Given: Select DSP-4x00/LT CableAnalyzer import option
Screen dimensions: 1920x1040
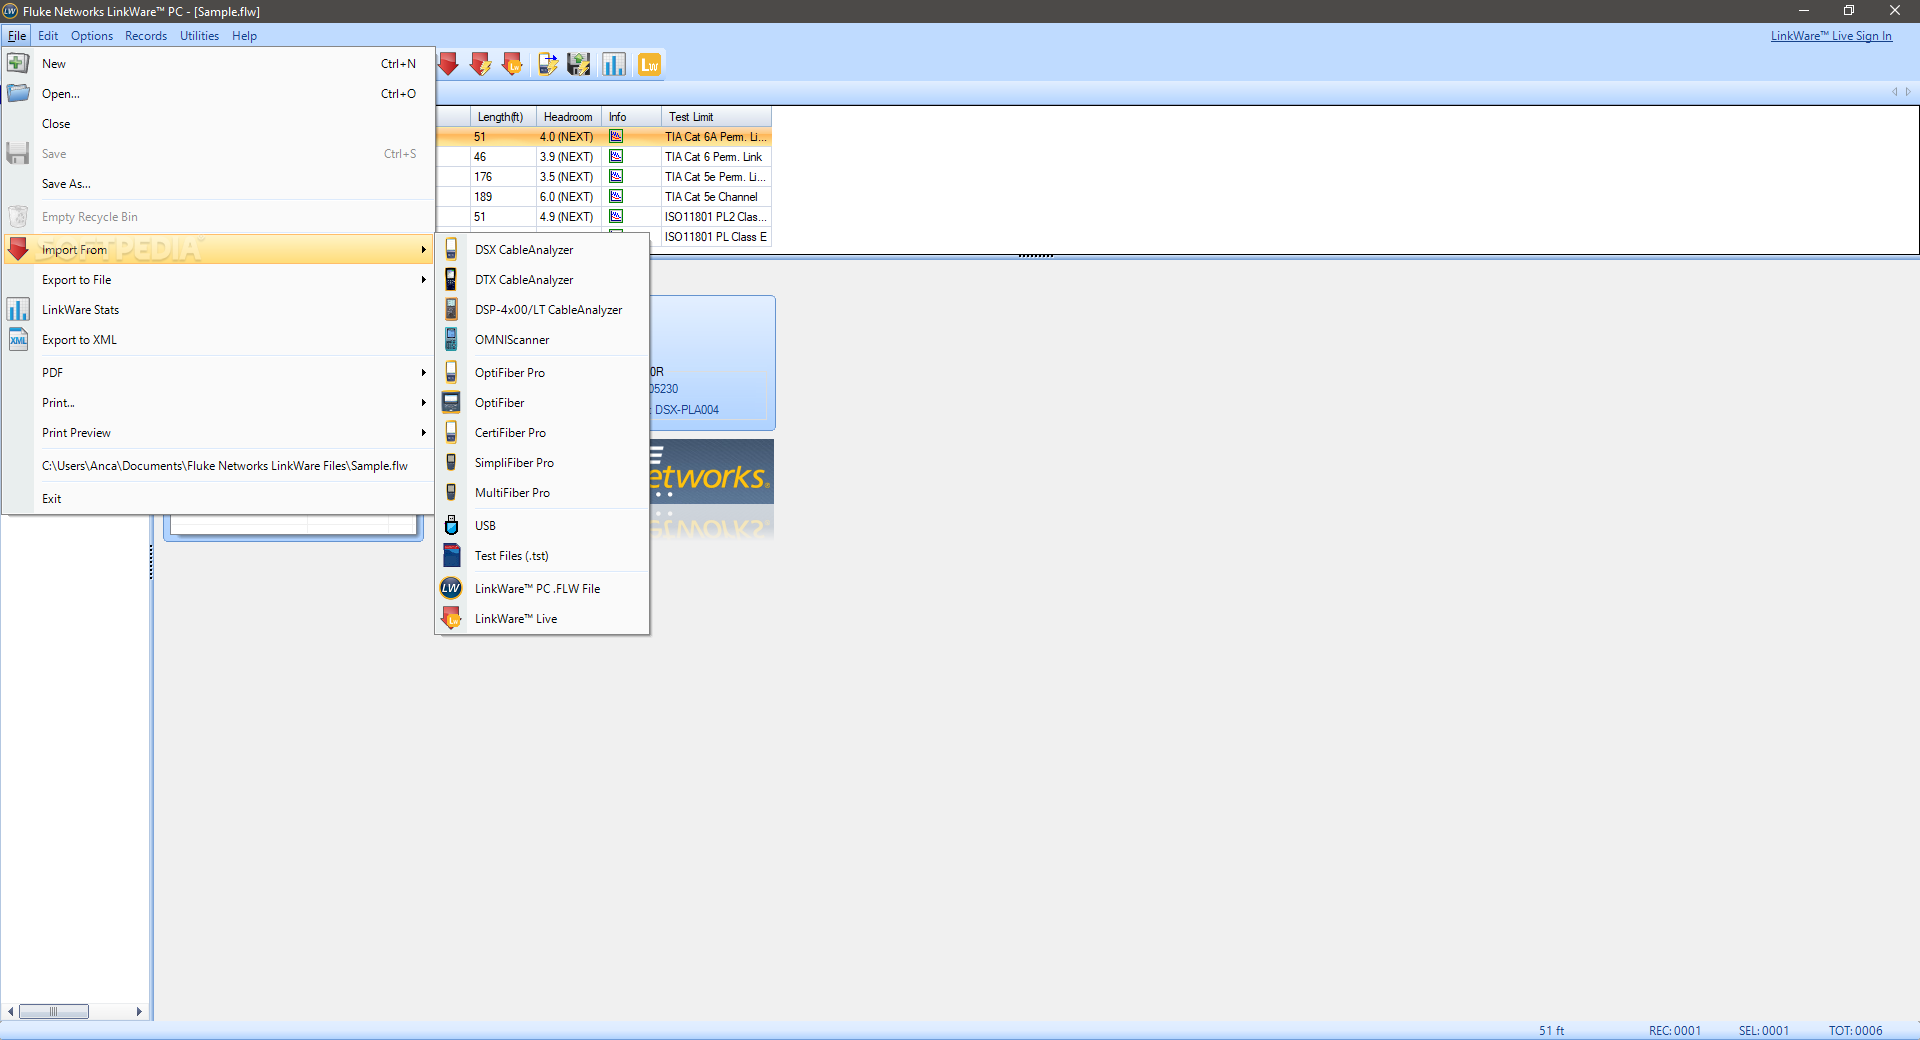Looking at the screenshot, I should click(543, 310).
